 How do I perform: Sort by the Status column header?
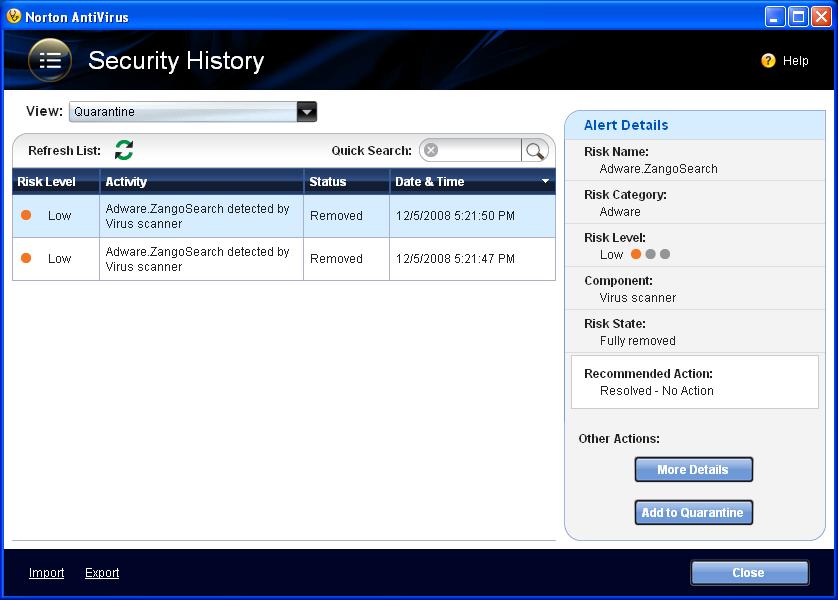point(346,182)
